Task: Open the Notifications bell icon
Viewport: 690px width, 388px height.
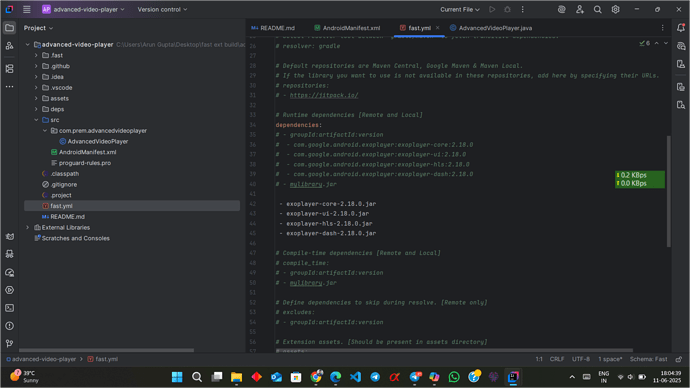Action: [x=681, y=28]
